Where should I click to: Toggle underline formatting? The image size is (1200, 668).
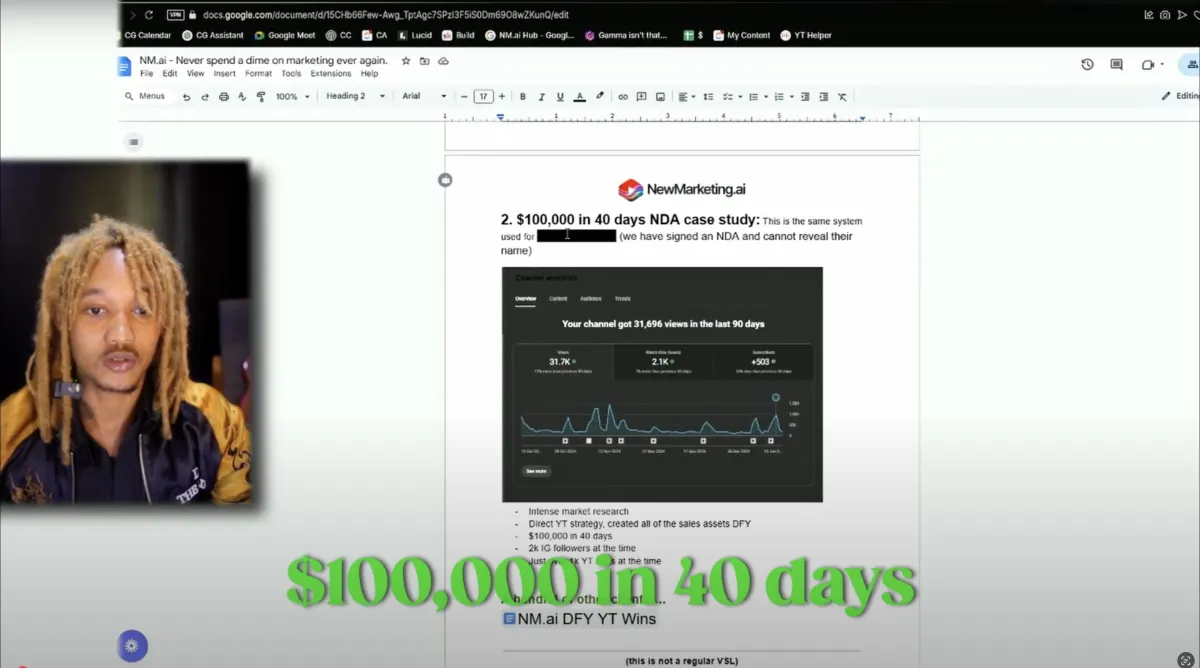pyautogui.click(x=560, y=97)
